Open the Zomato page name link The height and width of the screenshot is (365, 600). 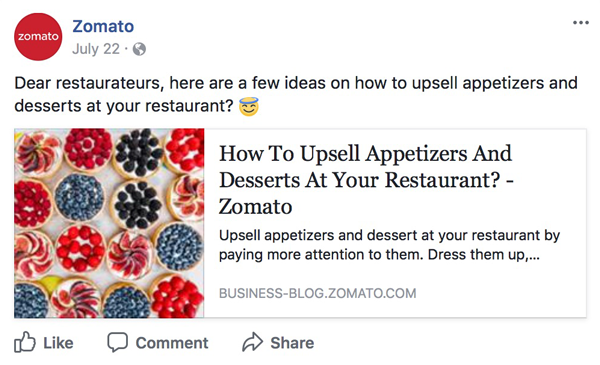click(x=103, y=26)
